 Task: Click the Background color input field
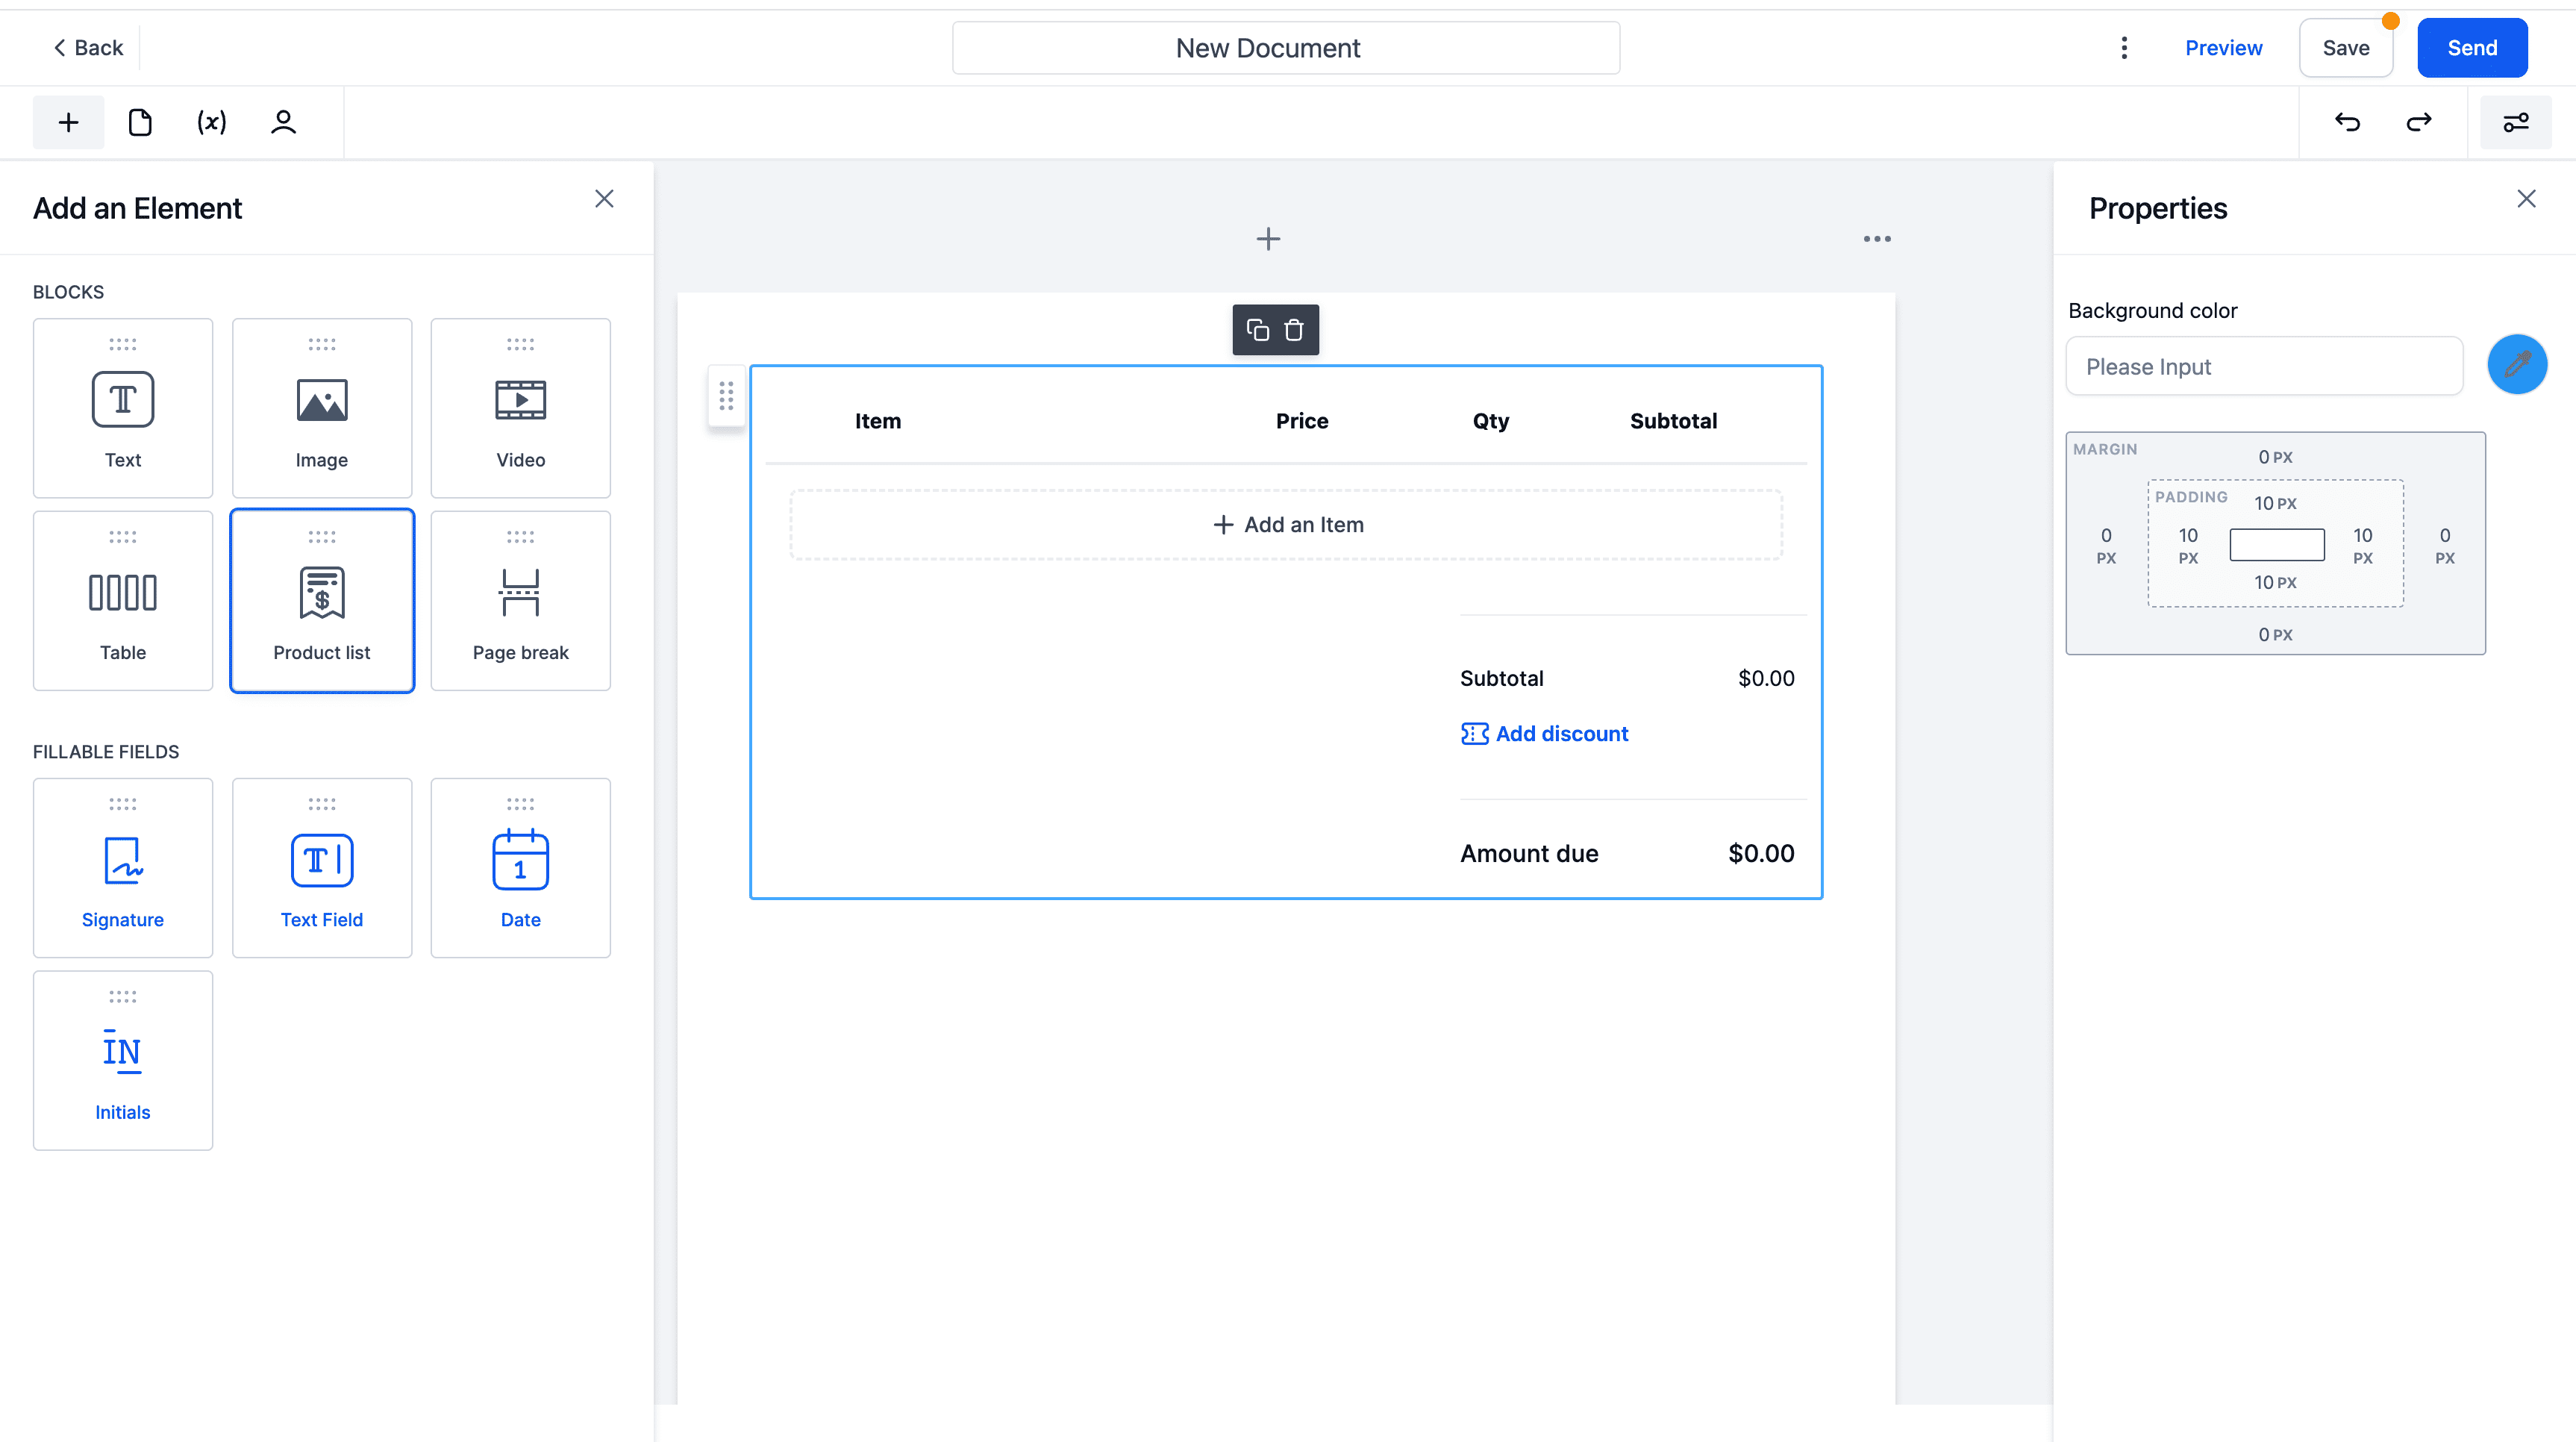coord(2264,366)
